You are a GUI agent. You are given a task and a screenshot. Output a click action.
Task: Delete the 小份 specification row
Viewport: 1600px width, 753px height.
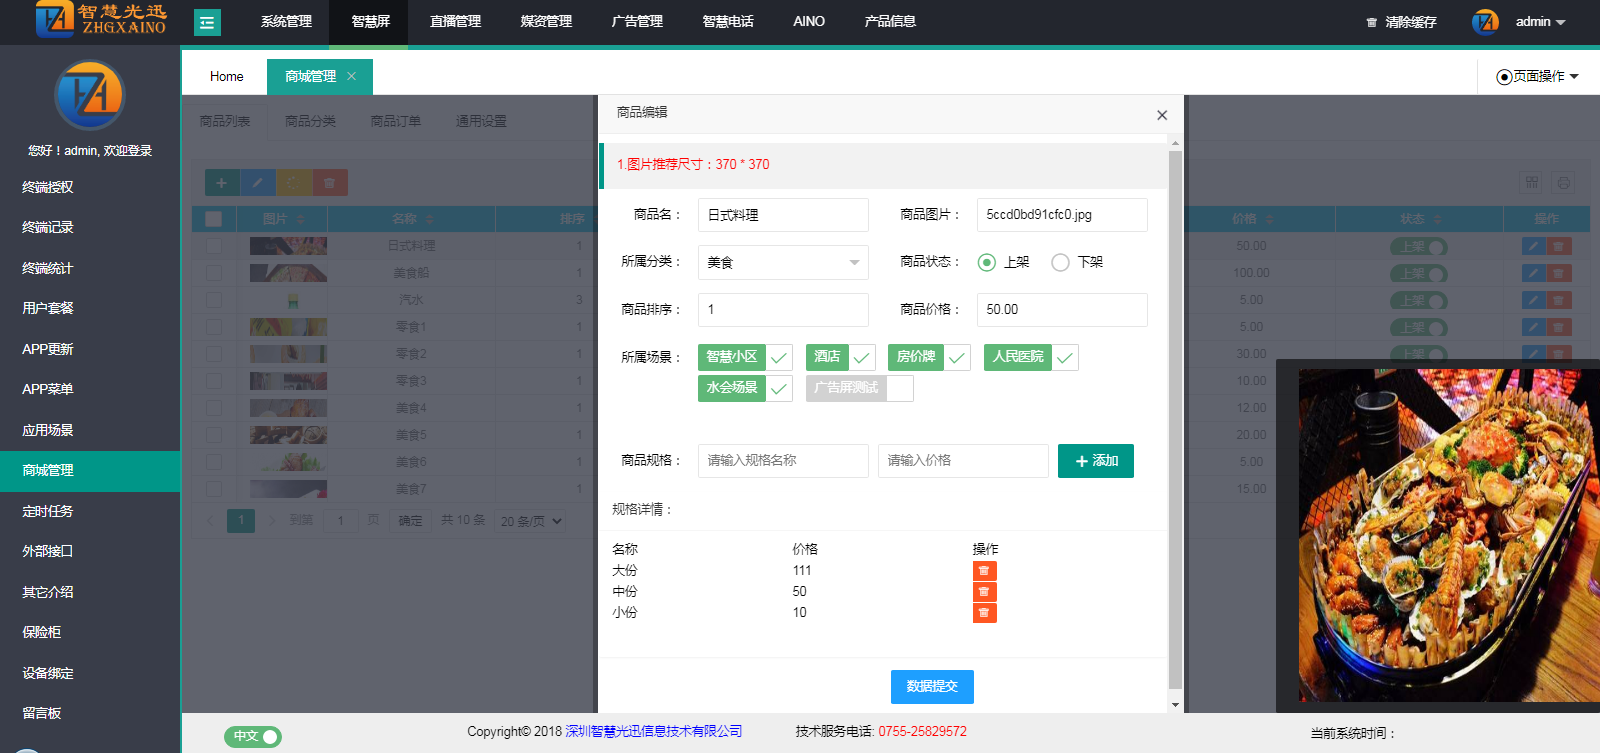(x=984, y=613)
